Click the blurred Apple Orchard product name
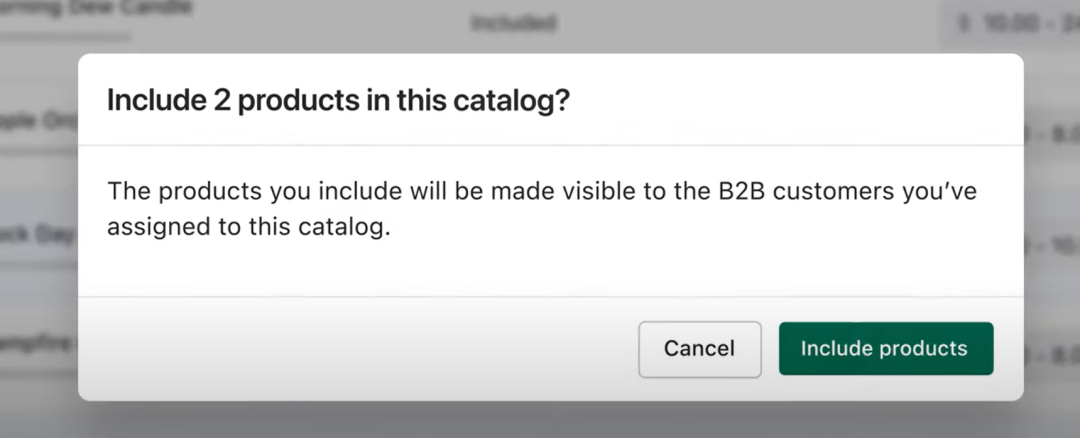Screen dimensions: 1080x438 pos(39,121)
